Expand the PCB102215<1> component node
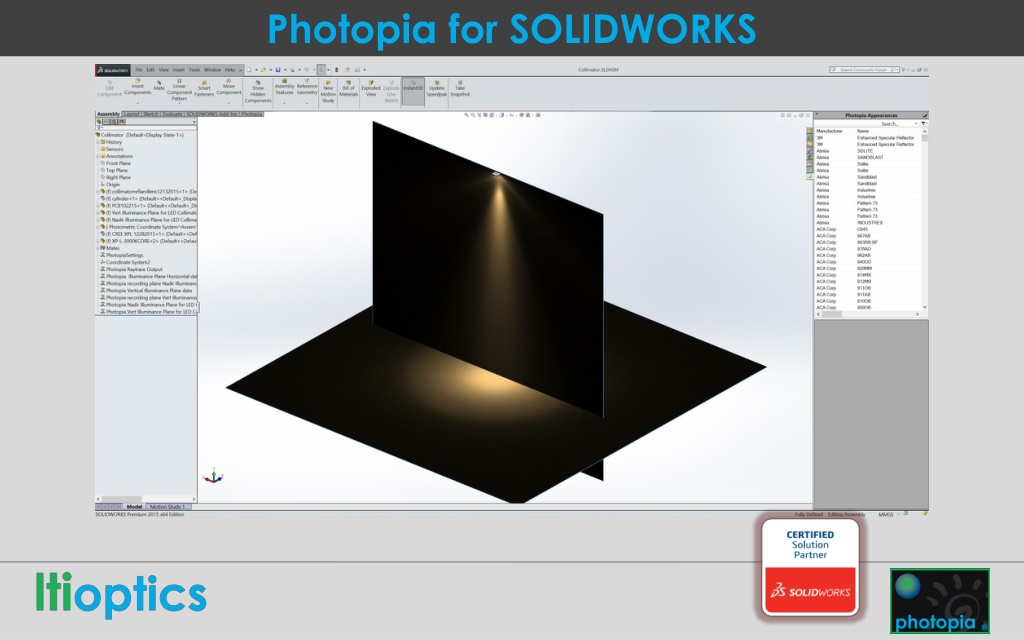The width and height of the screenshot is (1024, 640). (x=98, y=205)
